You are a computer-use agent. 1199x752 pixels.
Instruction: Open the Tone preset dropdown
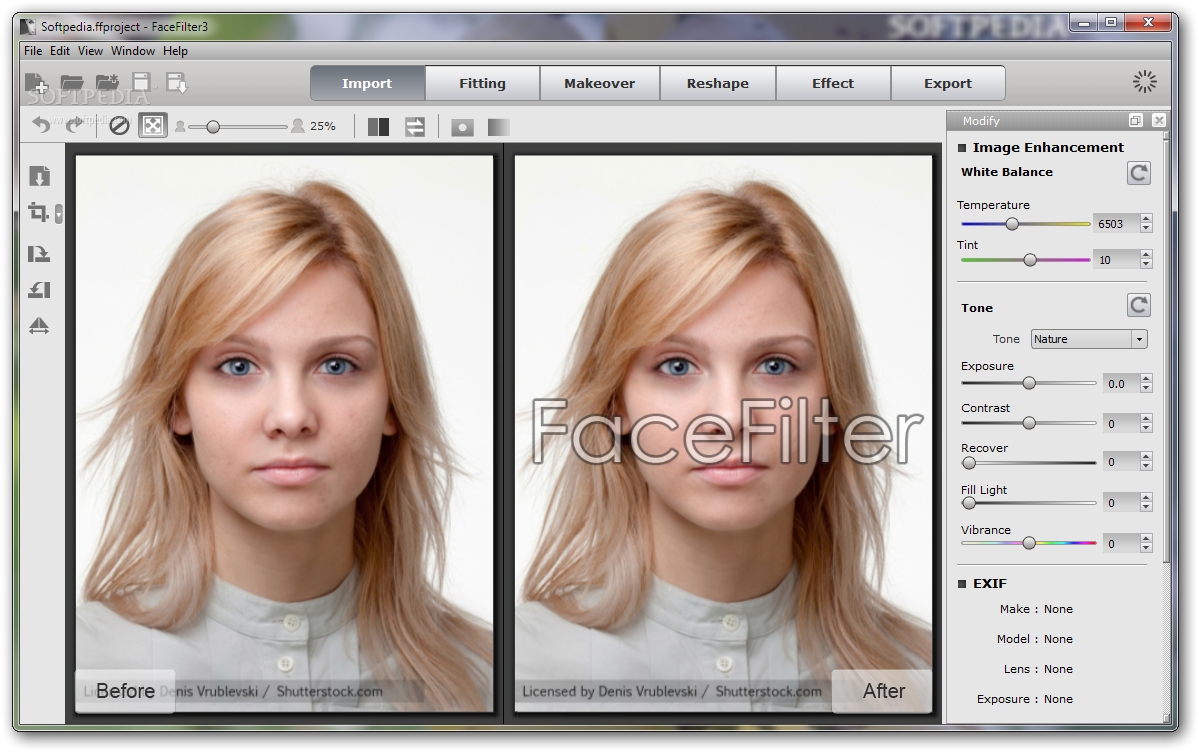1089,339
